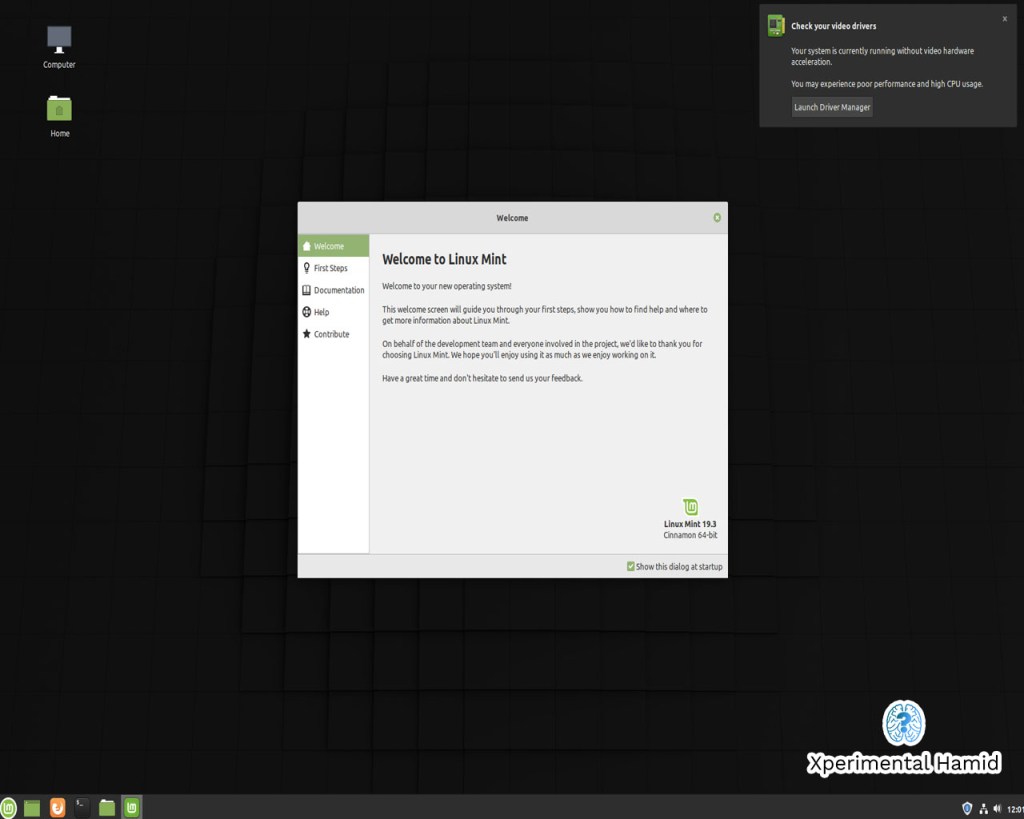1024x819 pixels.
Task: Open the Linux Mint start menu
Action: point(8,808)
